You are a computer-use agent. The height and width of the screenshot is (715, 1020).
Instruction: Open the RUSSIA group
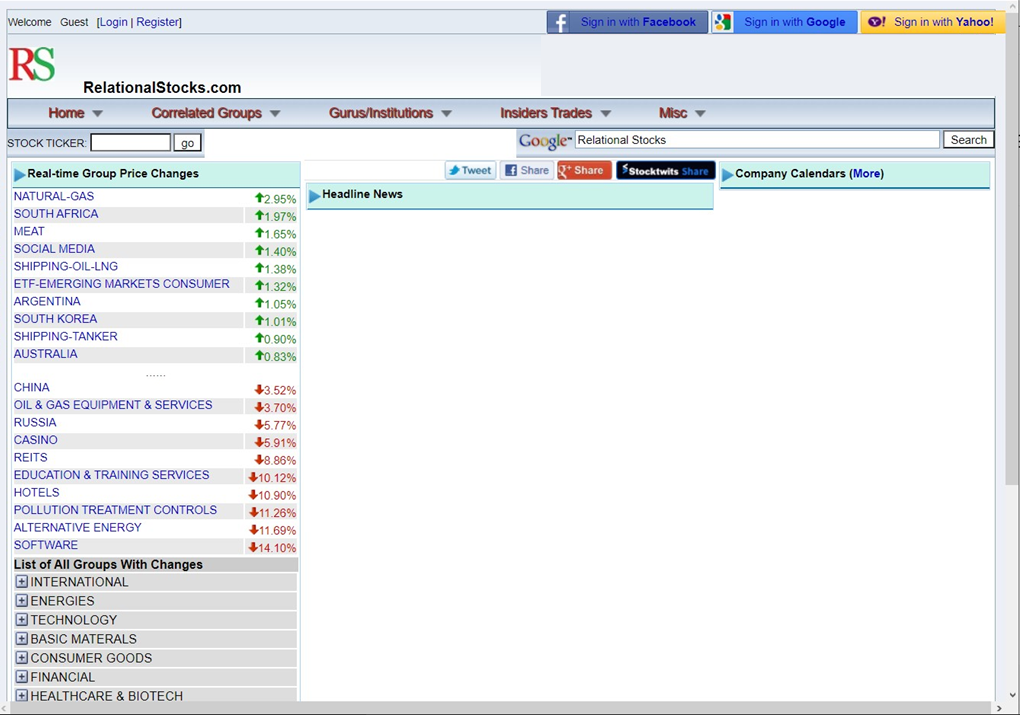[35, 423]
